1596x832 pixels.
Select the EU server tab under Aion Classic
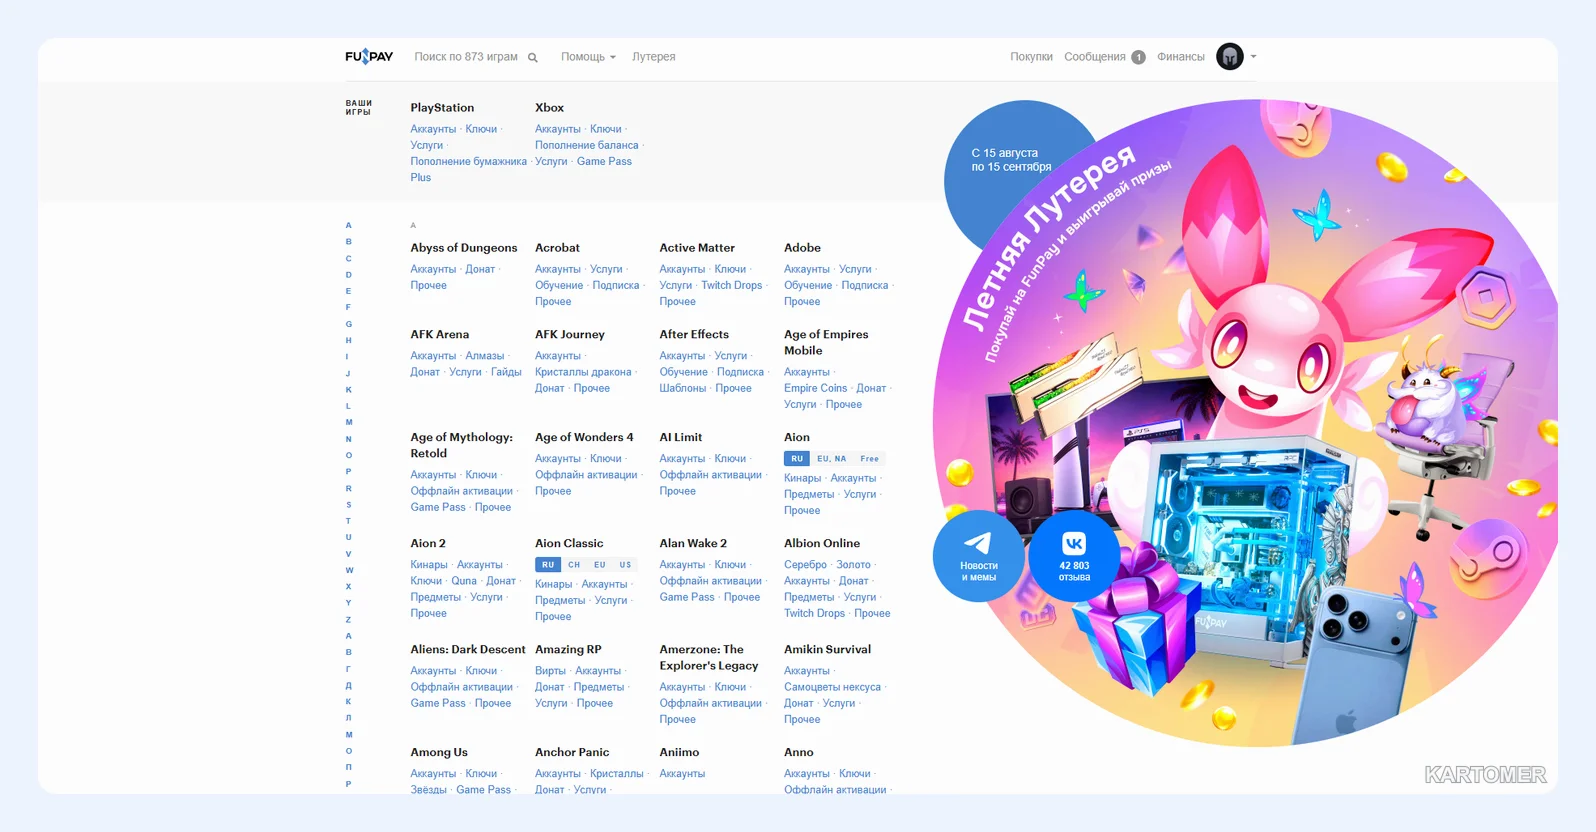[600, 565]
